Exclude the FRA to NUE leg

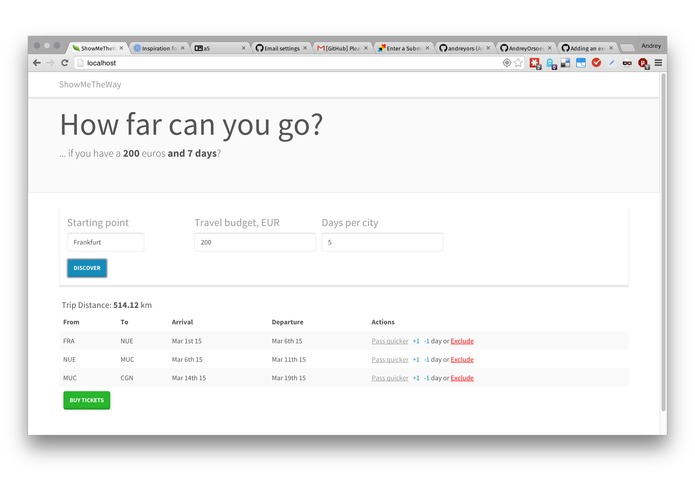462,341
